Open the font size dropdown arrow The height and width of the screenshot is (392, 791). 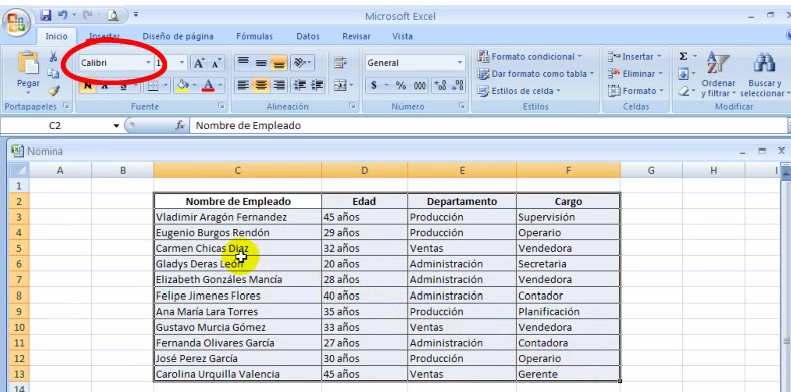[182, 63]
